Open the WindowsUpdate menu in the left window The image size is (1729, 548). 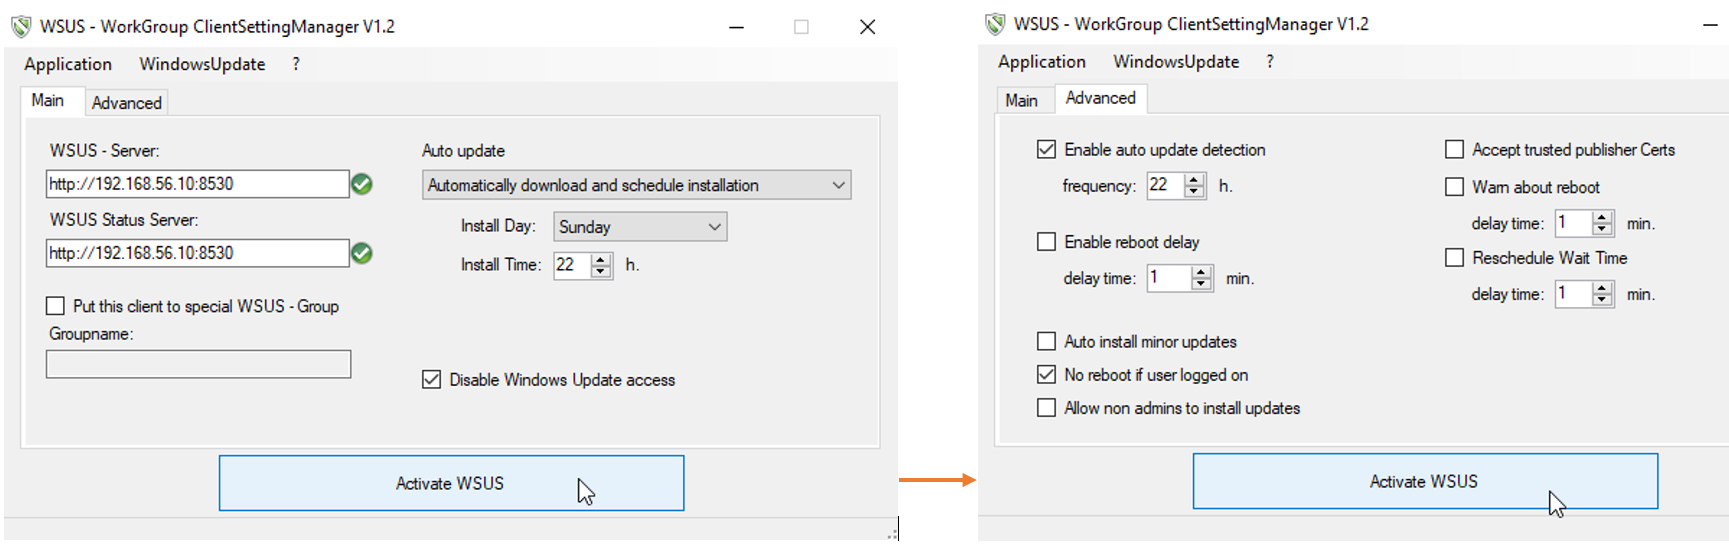click(x=202, y=64)
